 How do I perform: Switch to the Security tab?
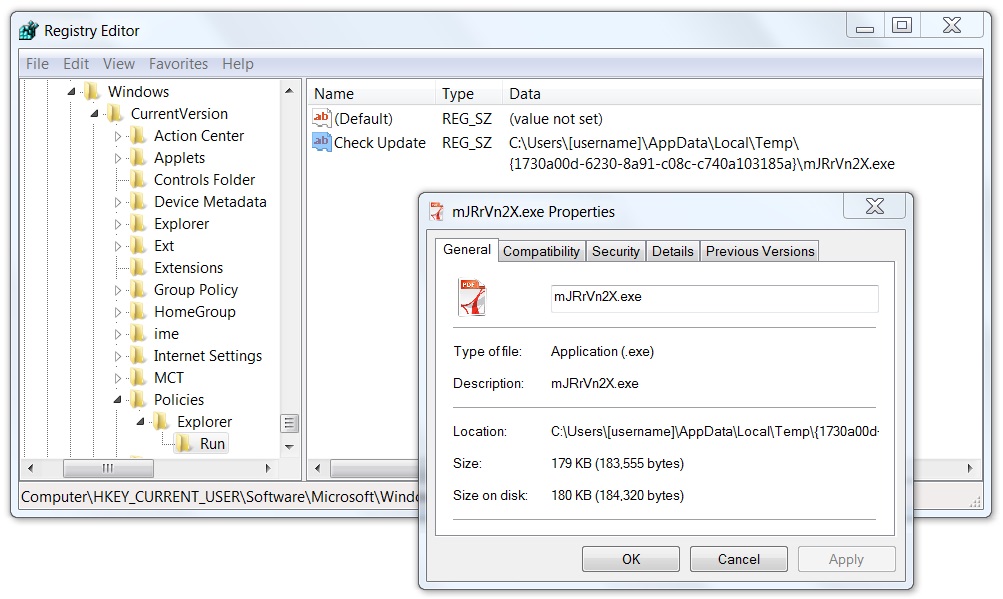coord(615,252)
